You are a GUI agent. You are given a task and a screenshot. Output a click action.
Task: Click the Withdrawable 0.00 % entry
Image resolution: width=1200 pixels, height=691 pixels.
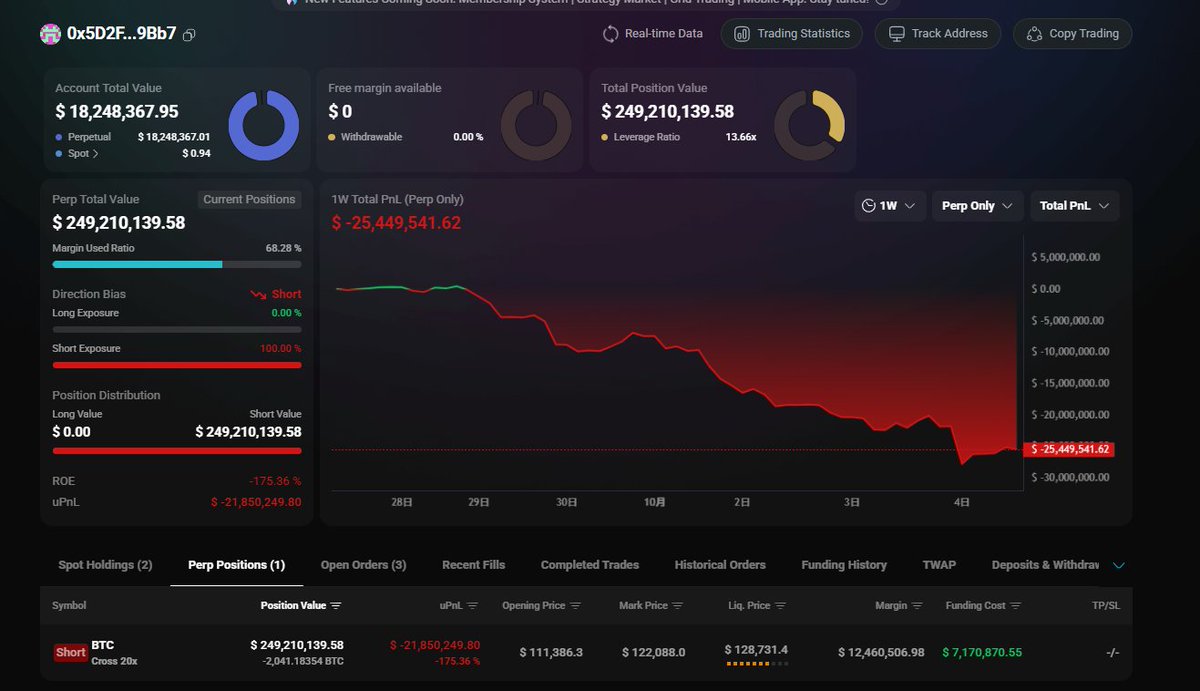(x=405, y=137)
